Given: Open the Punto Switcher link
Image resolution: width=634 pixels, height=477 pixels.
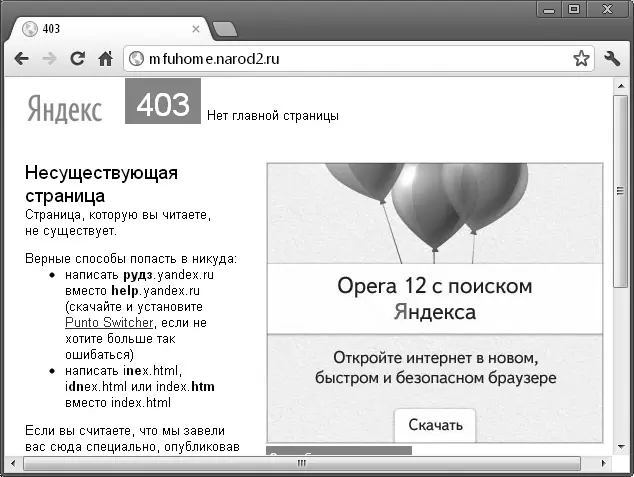Looking at the screenshot, I should pos(109,323).
